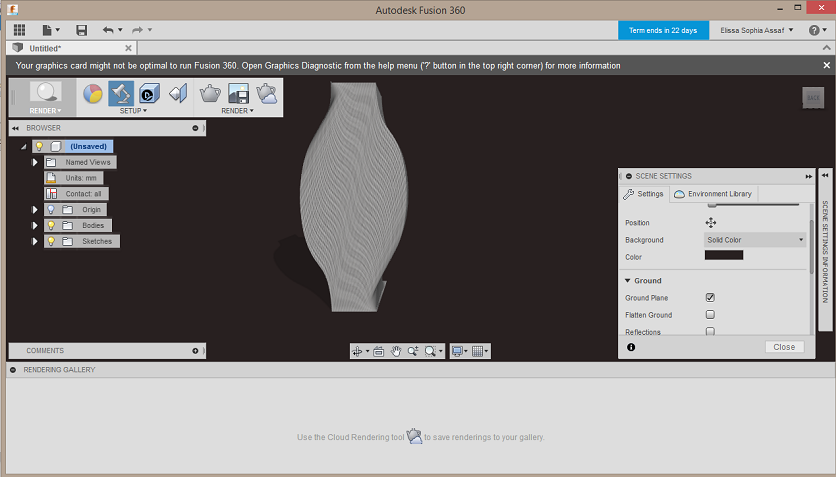Screen dimensions: 836x477
Task: Click the Position move icon
Action: point(711,223)
